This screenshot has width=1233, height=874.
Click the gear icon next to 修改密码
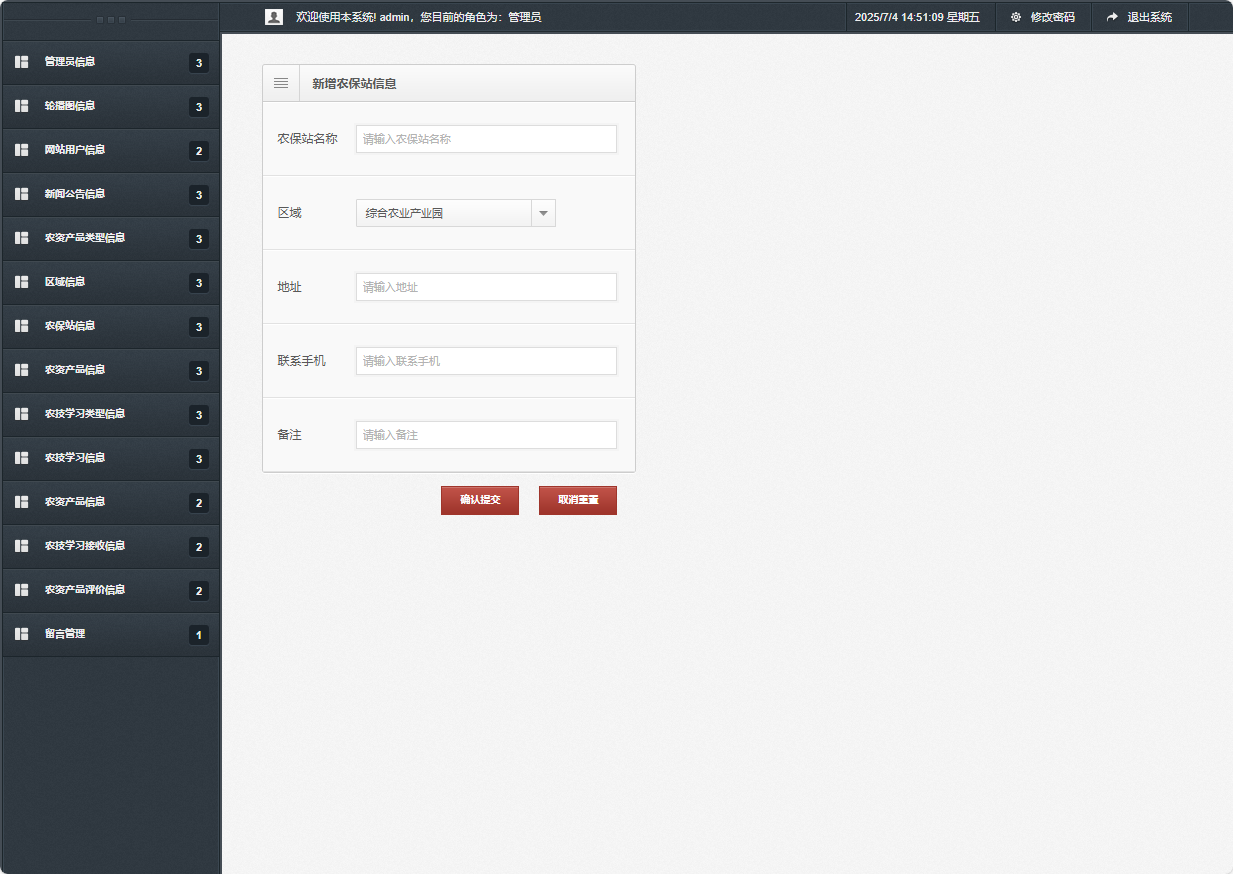[1016, 17]
